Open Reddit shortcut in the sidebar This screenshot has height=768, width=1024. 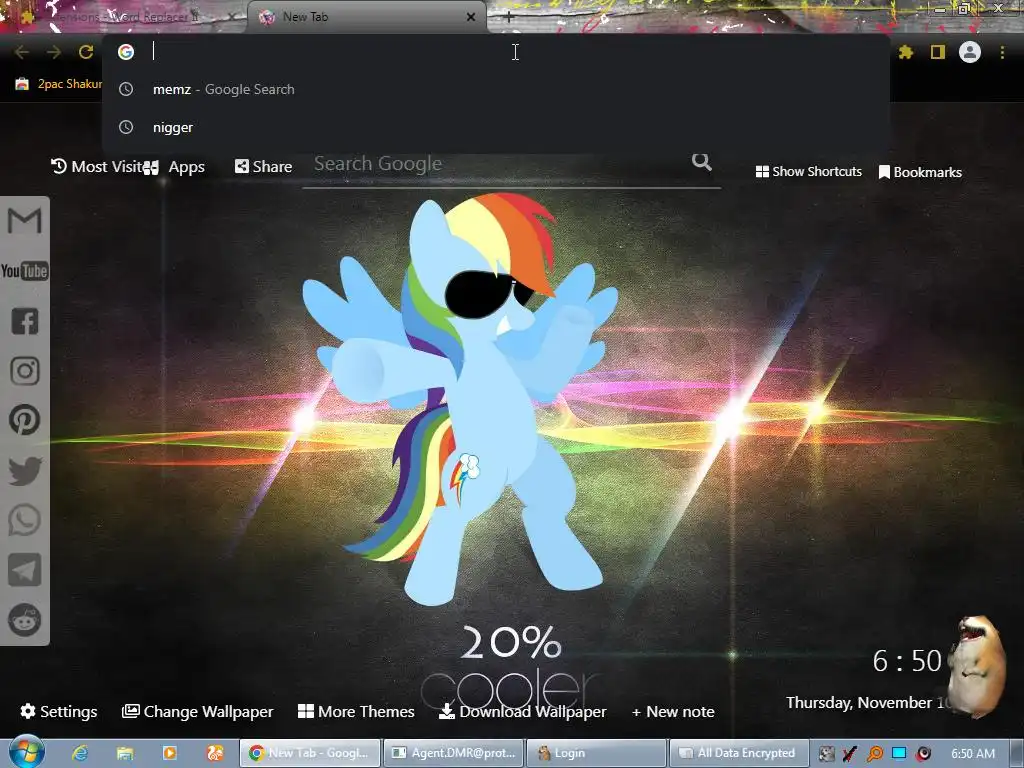(x=25, y=620)
